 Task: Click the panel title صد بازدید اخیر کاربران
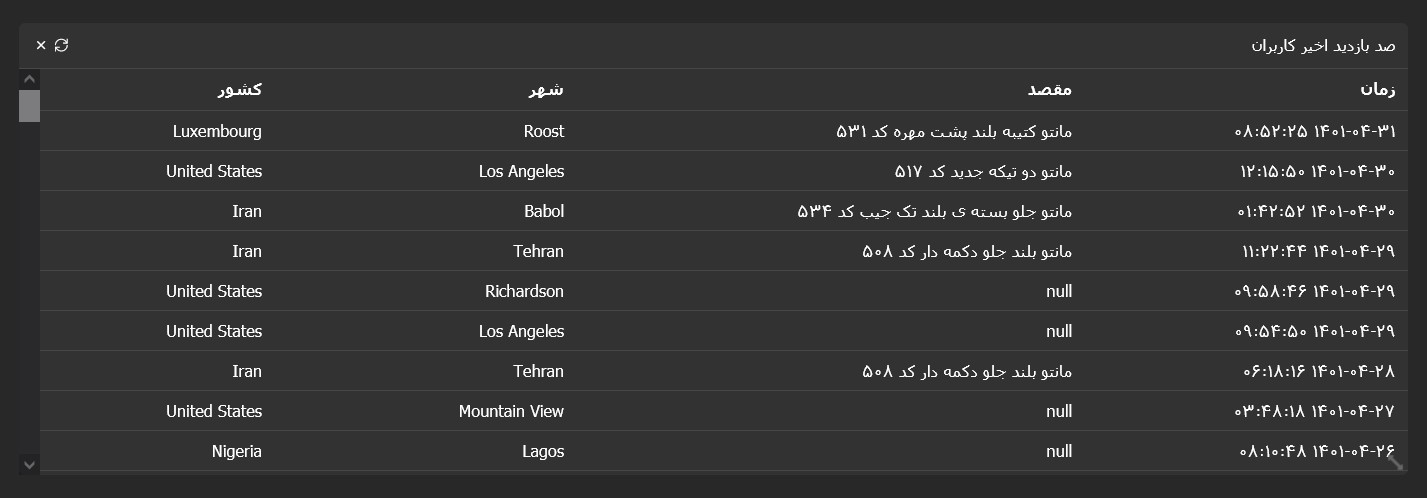(1323, 46)
